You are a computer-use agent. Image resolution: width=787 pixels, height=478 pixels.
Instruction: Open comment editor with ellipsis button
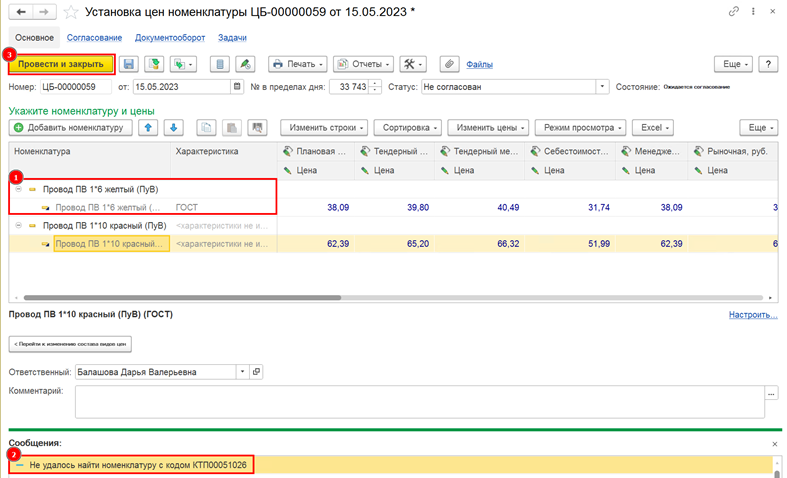771,393
